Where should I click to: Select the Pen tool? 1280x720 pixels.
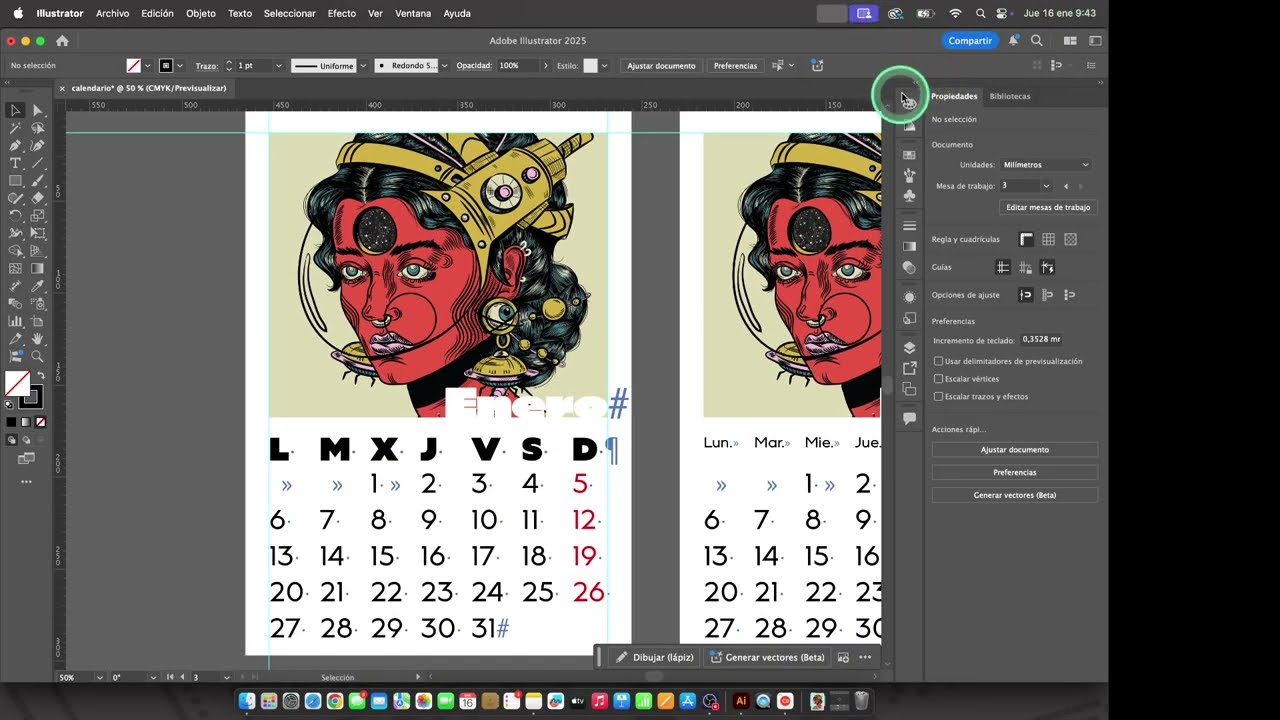(15, 145)
